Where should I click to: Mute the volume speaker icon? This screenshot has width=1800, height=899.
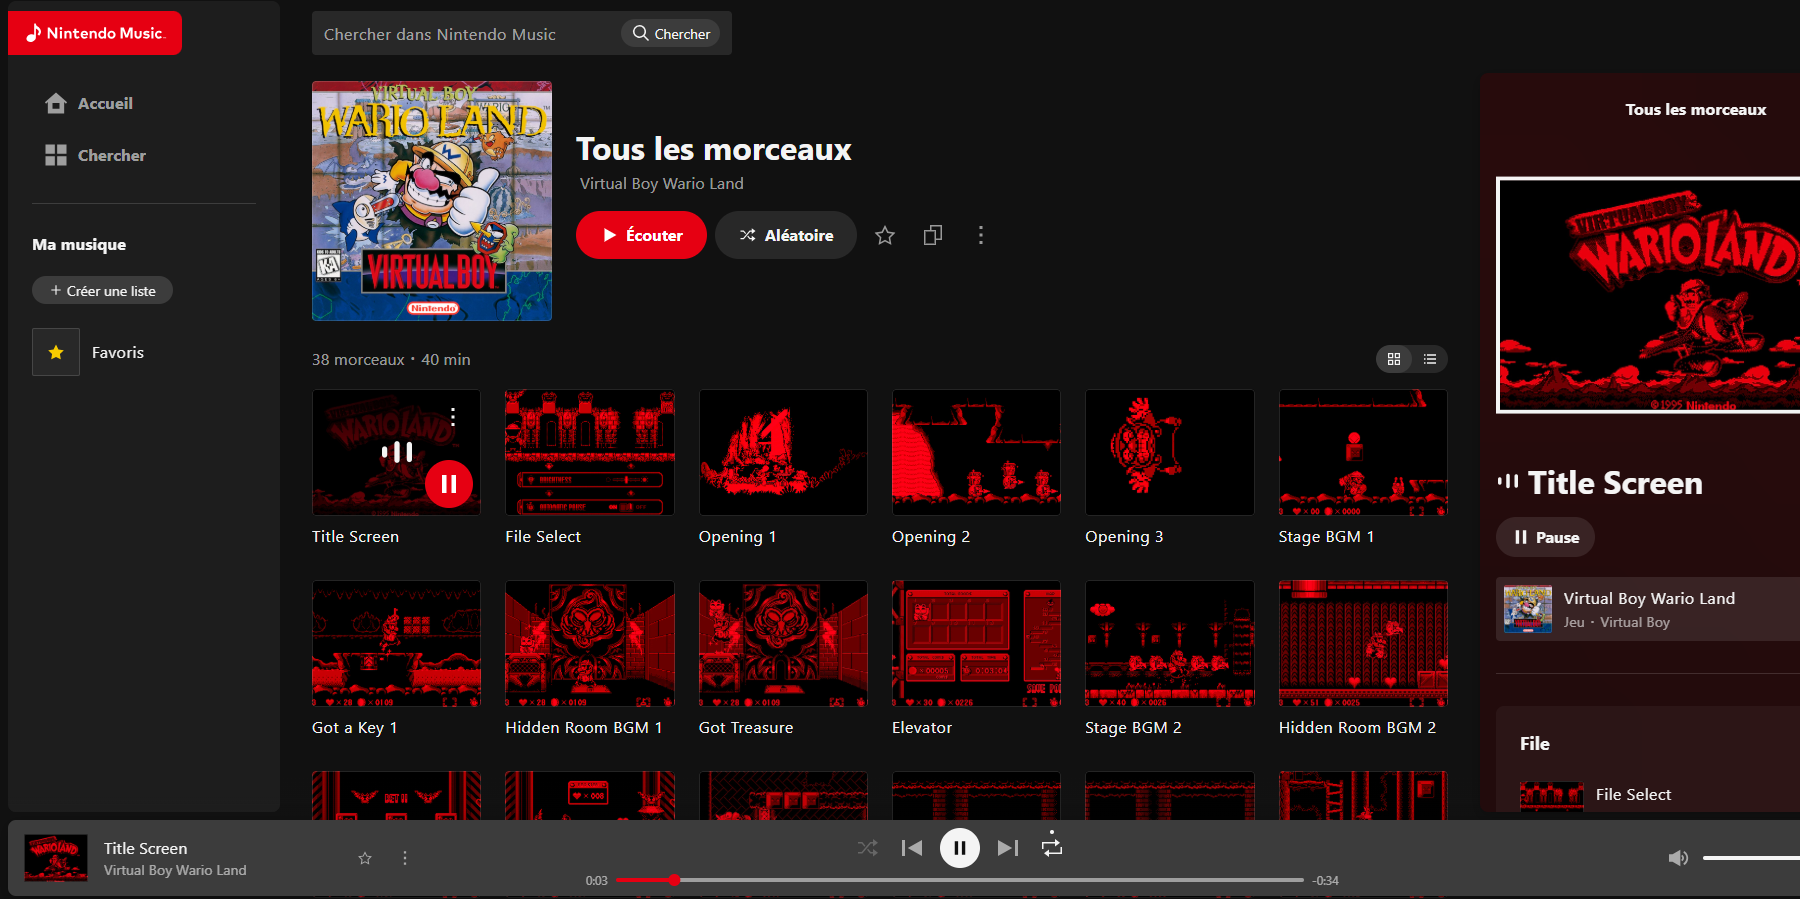pyautogui.click(x=1679, y=858)
